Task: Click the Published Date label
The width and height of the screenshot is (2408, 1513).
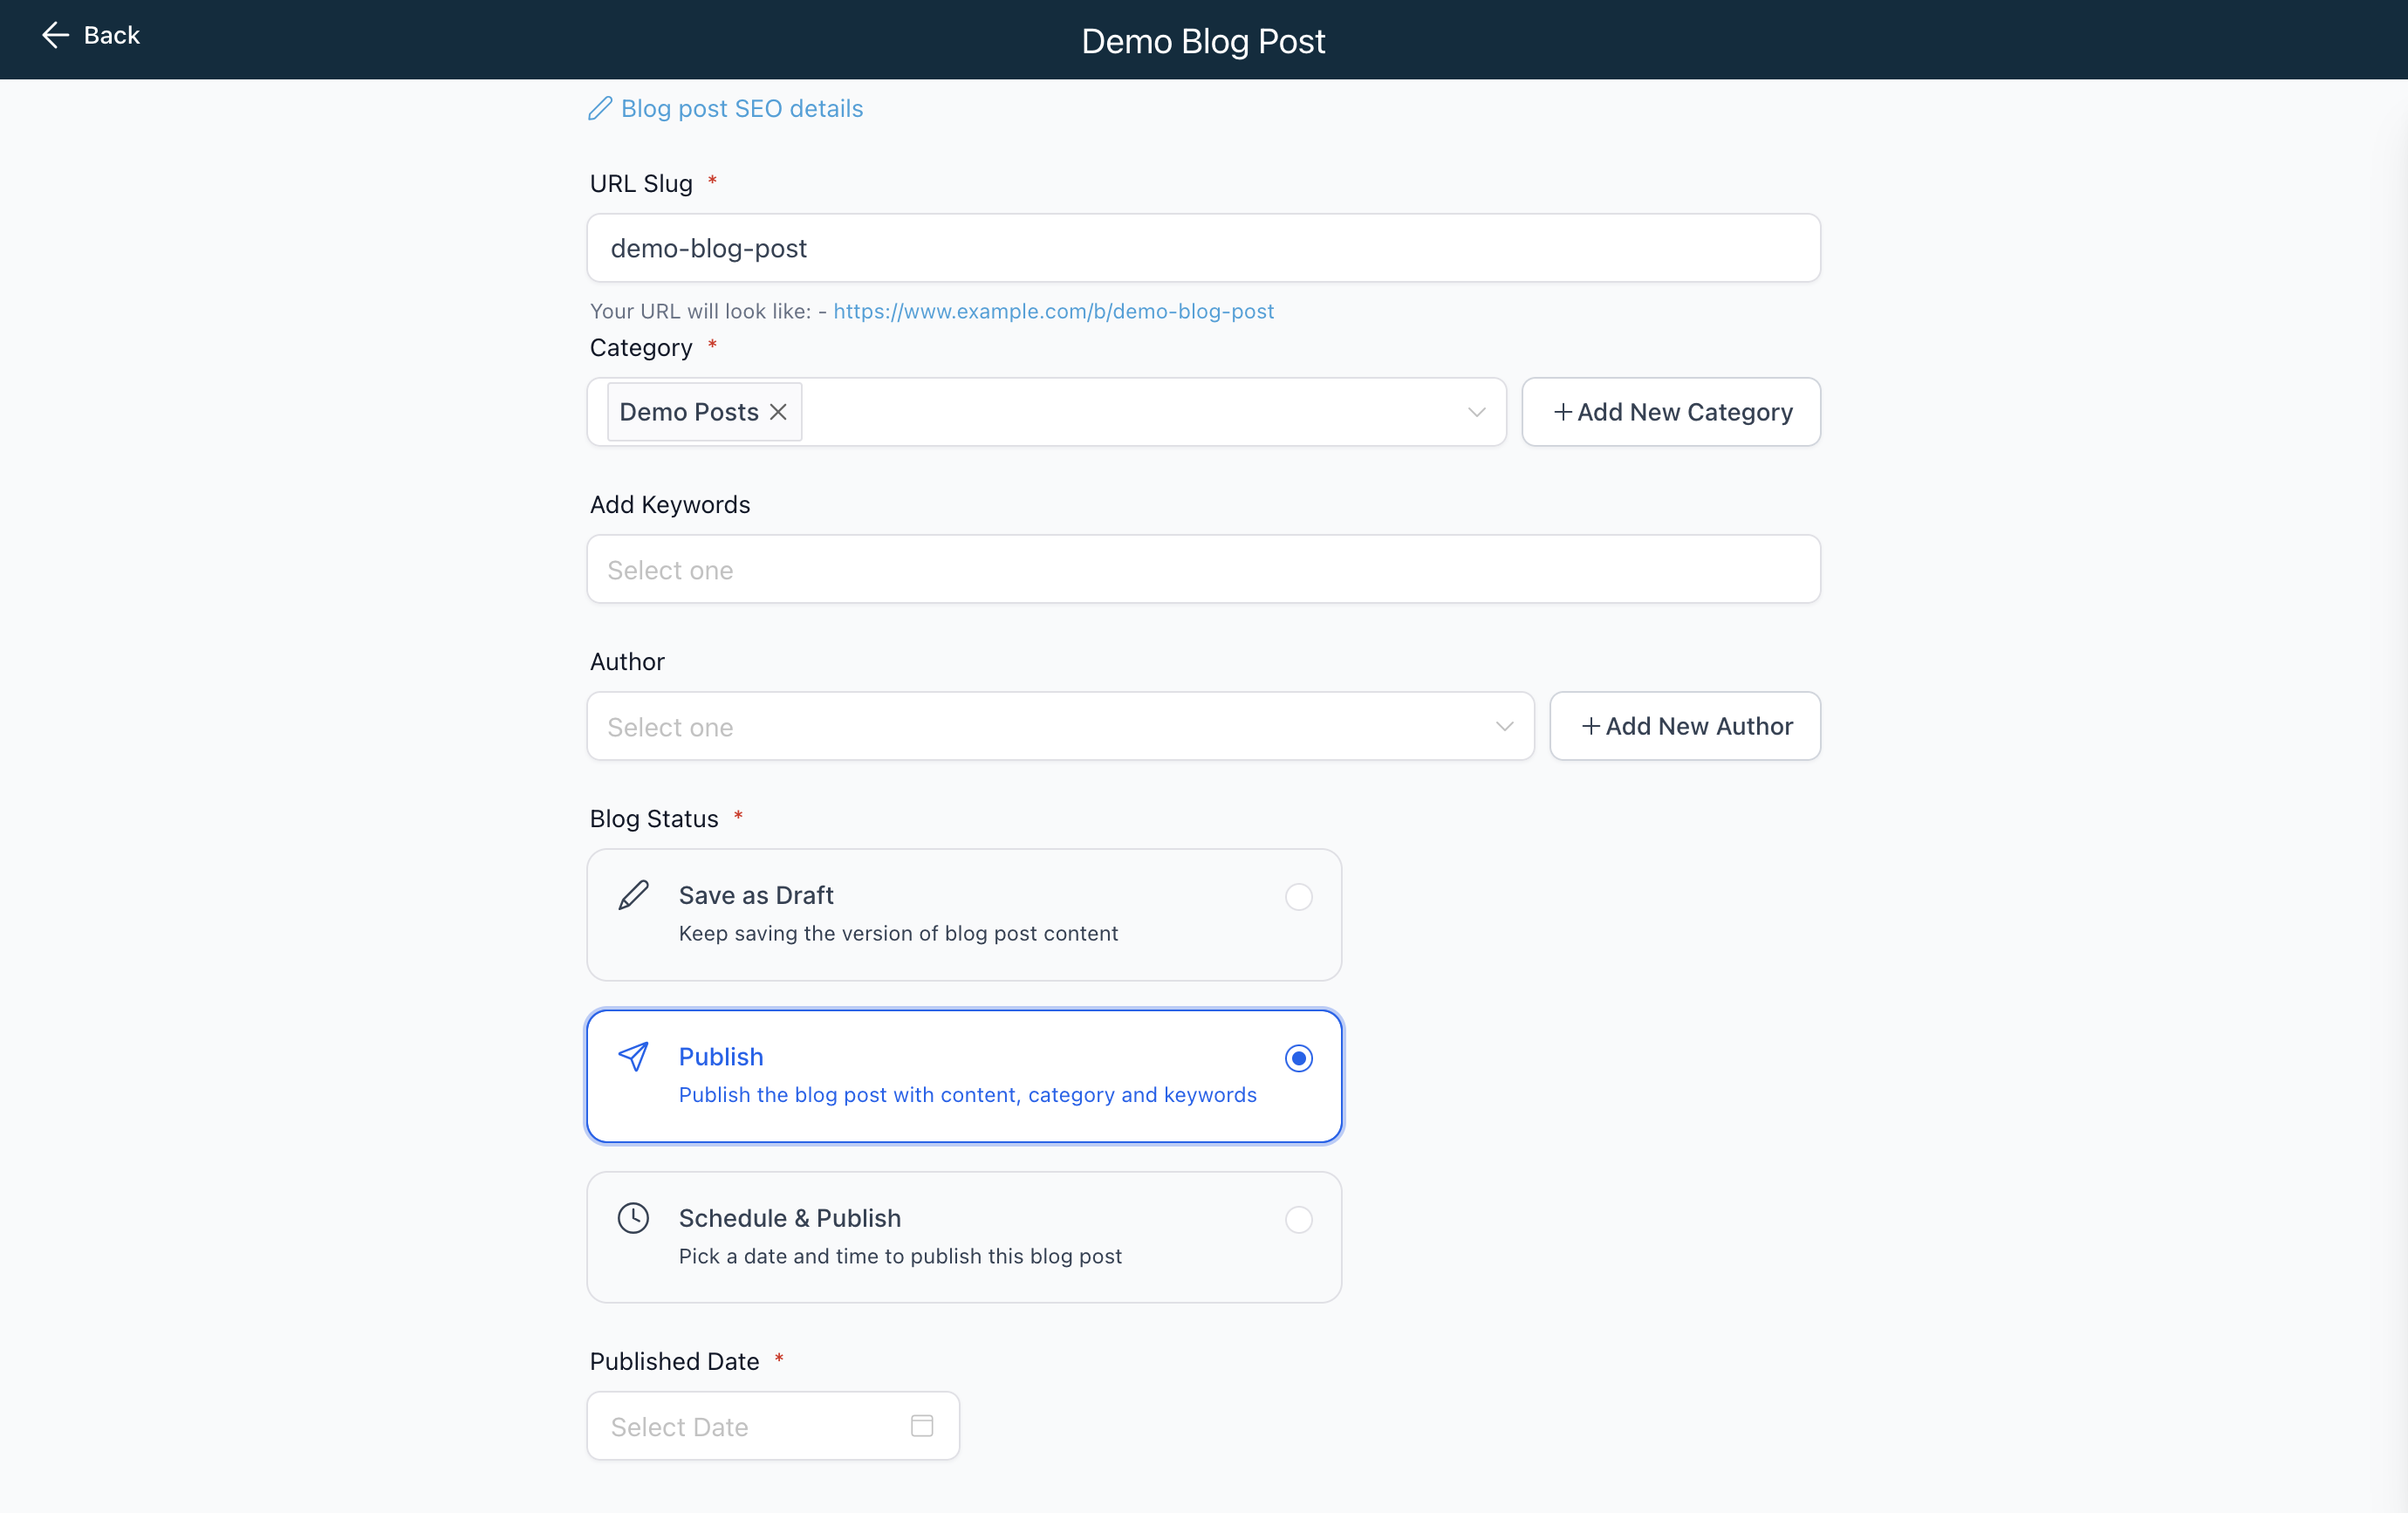Action: [x=674, y=1361]
